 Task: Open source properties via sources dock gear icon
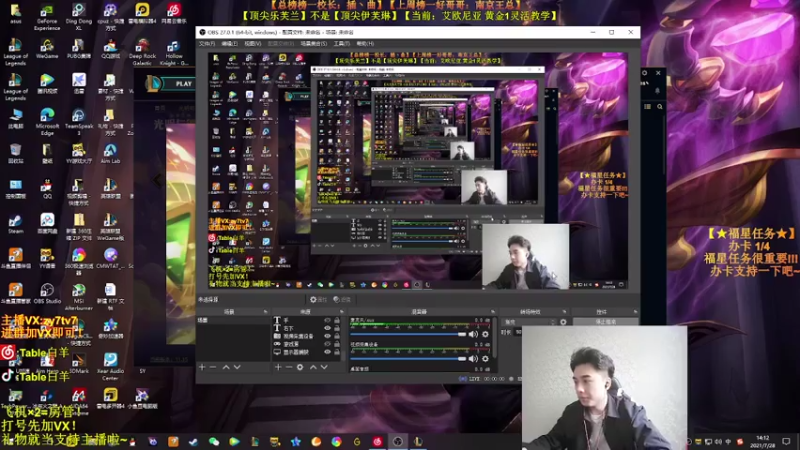[x=300, y=367]
